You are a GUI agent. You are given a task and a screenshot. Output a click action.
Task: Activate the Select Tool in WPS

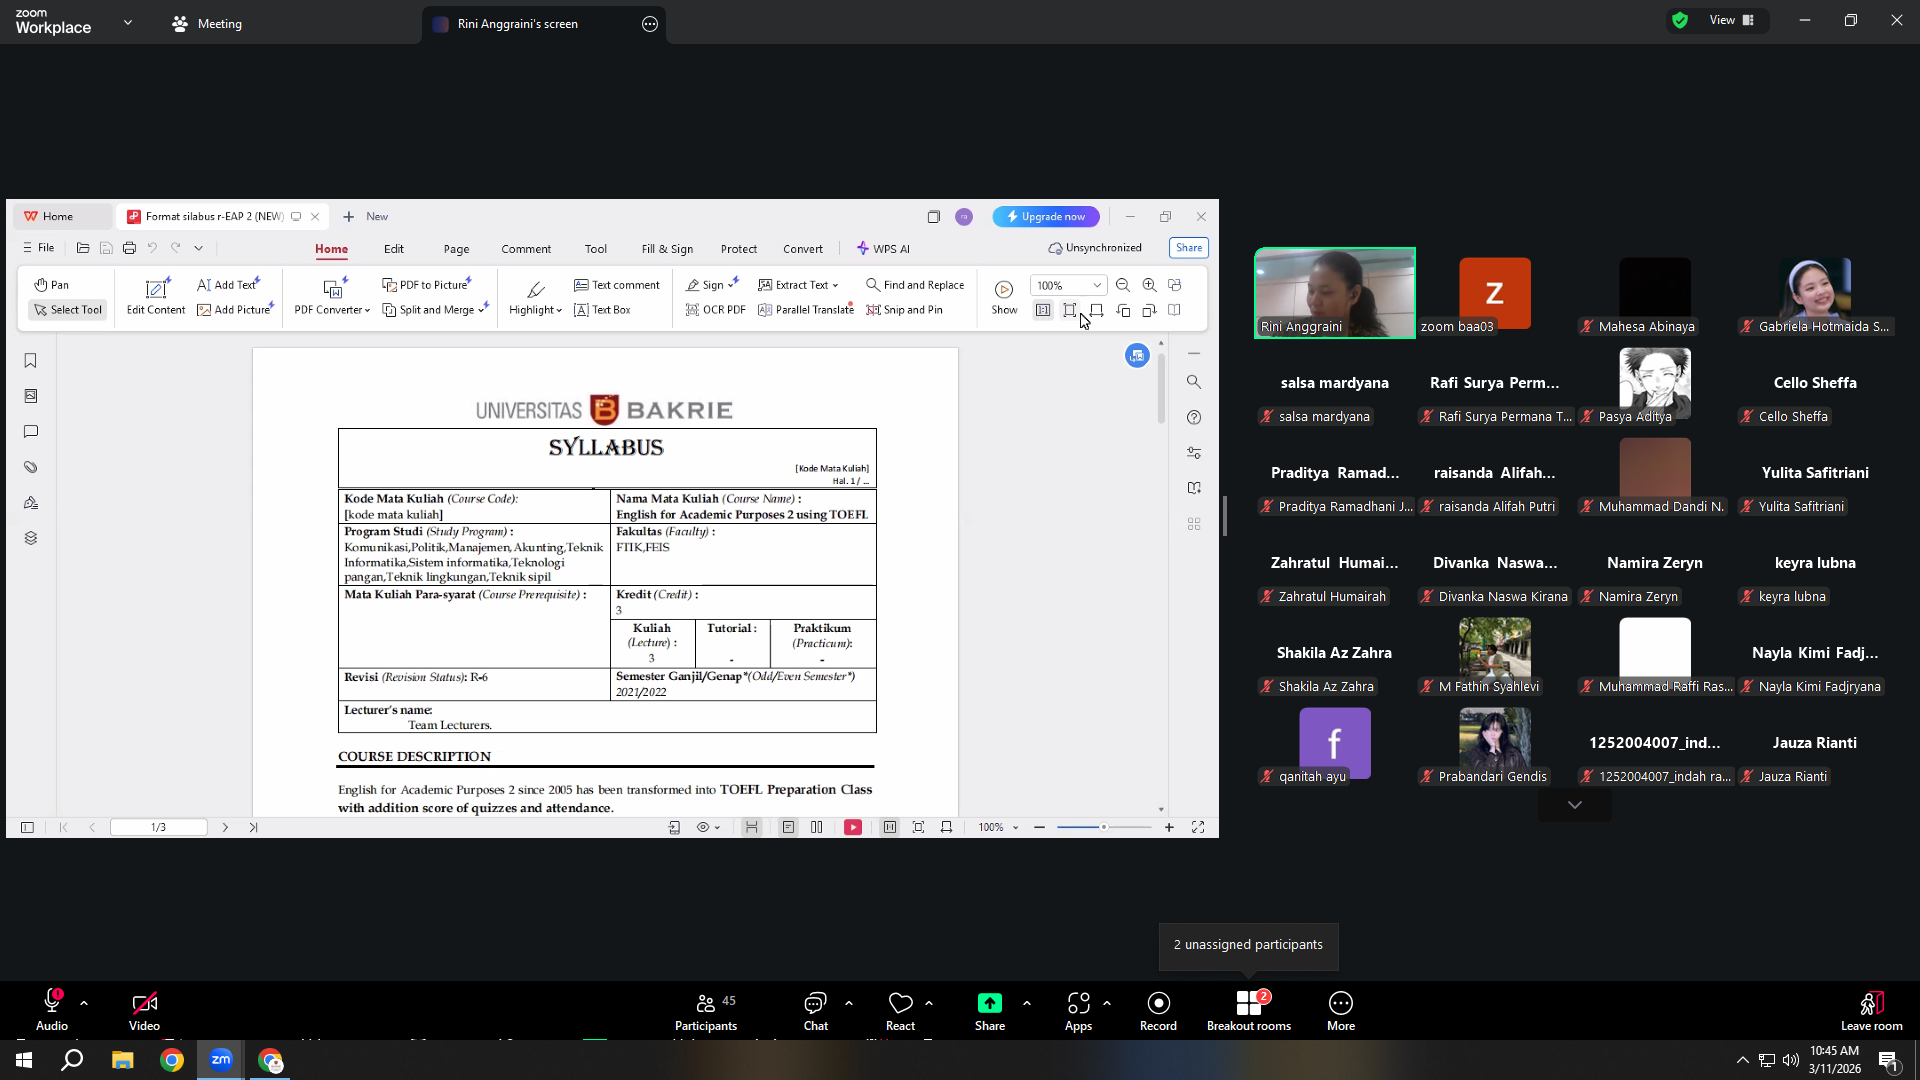tap(68, 310)
